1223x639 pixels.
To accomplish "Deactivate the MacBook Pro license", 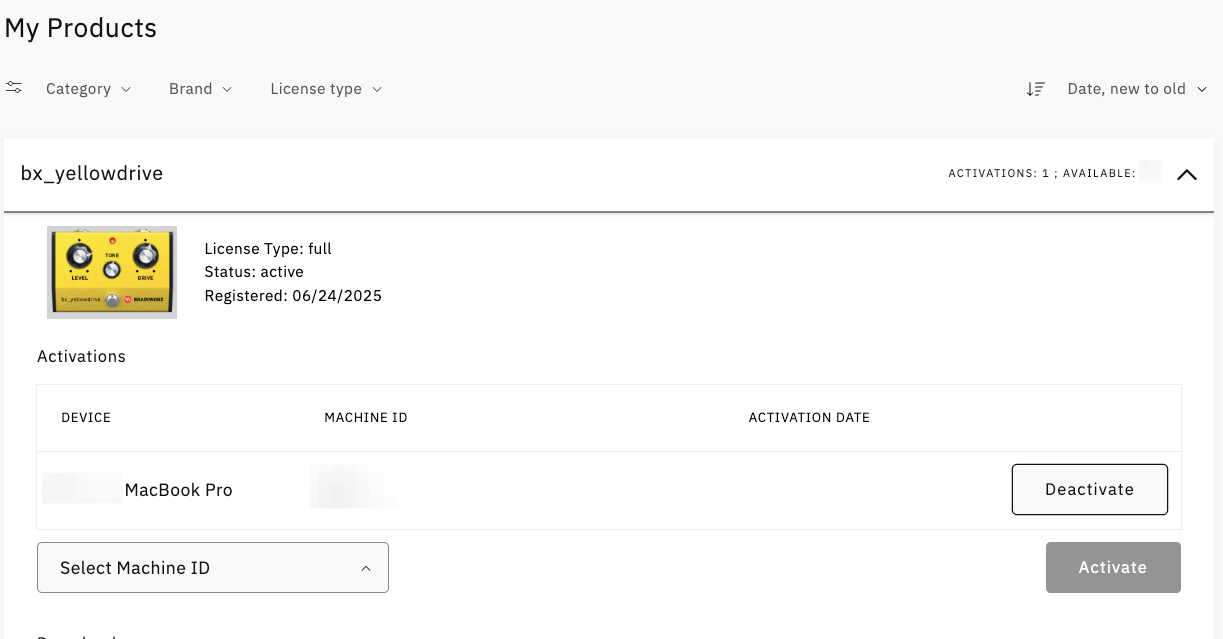I will [1089, 489].
